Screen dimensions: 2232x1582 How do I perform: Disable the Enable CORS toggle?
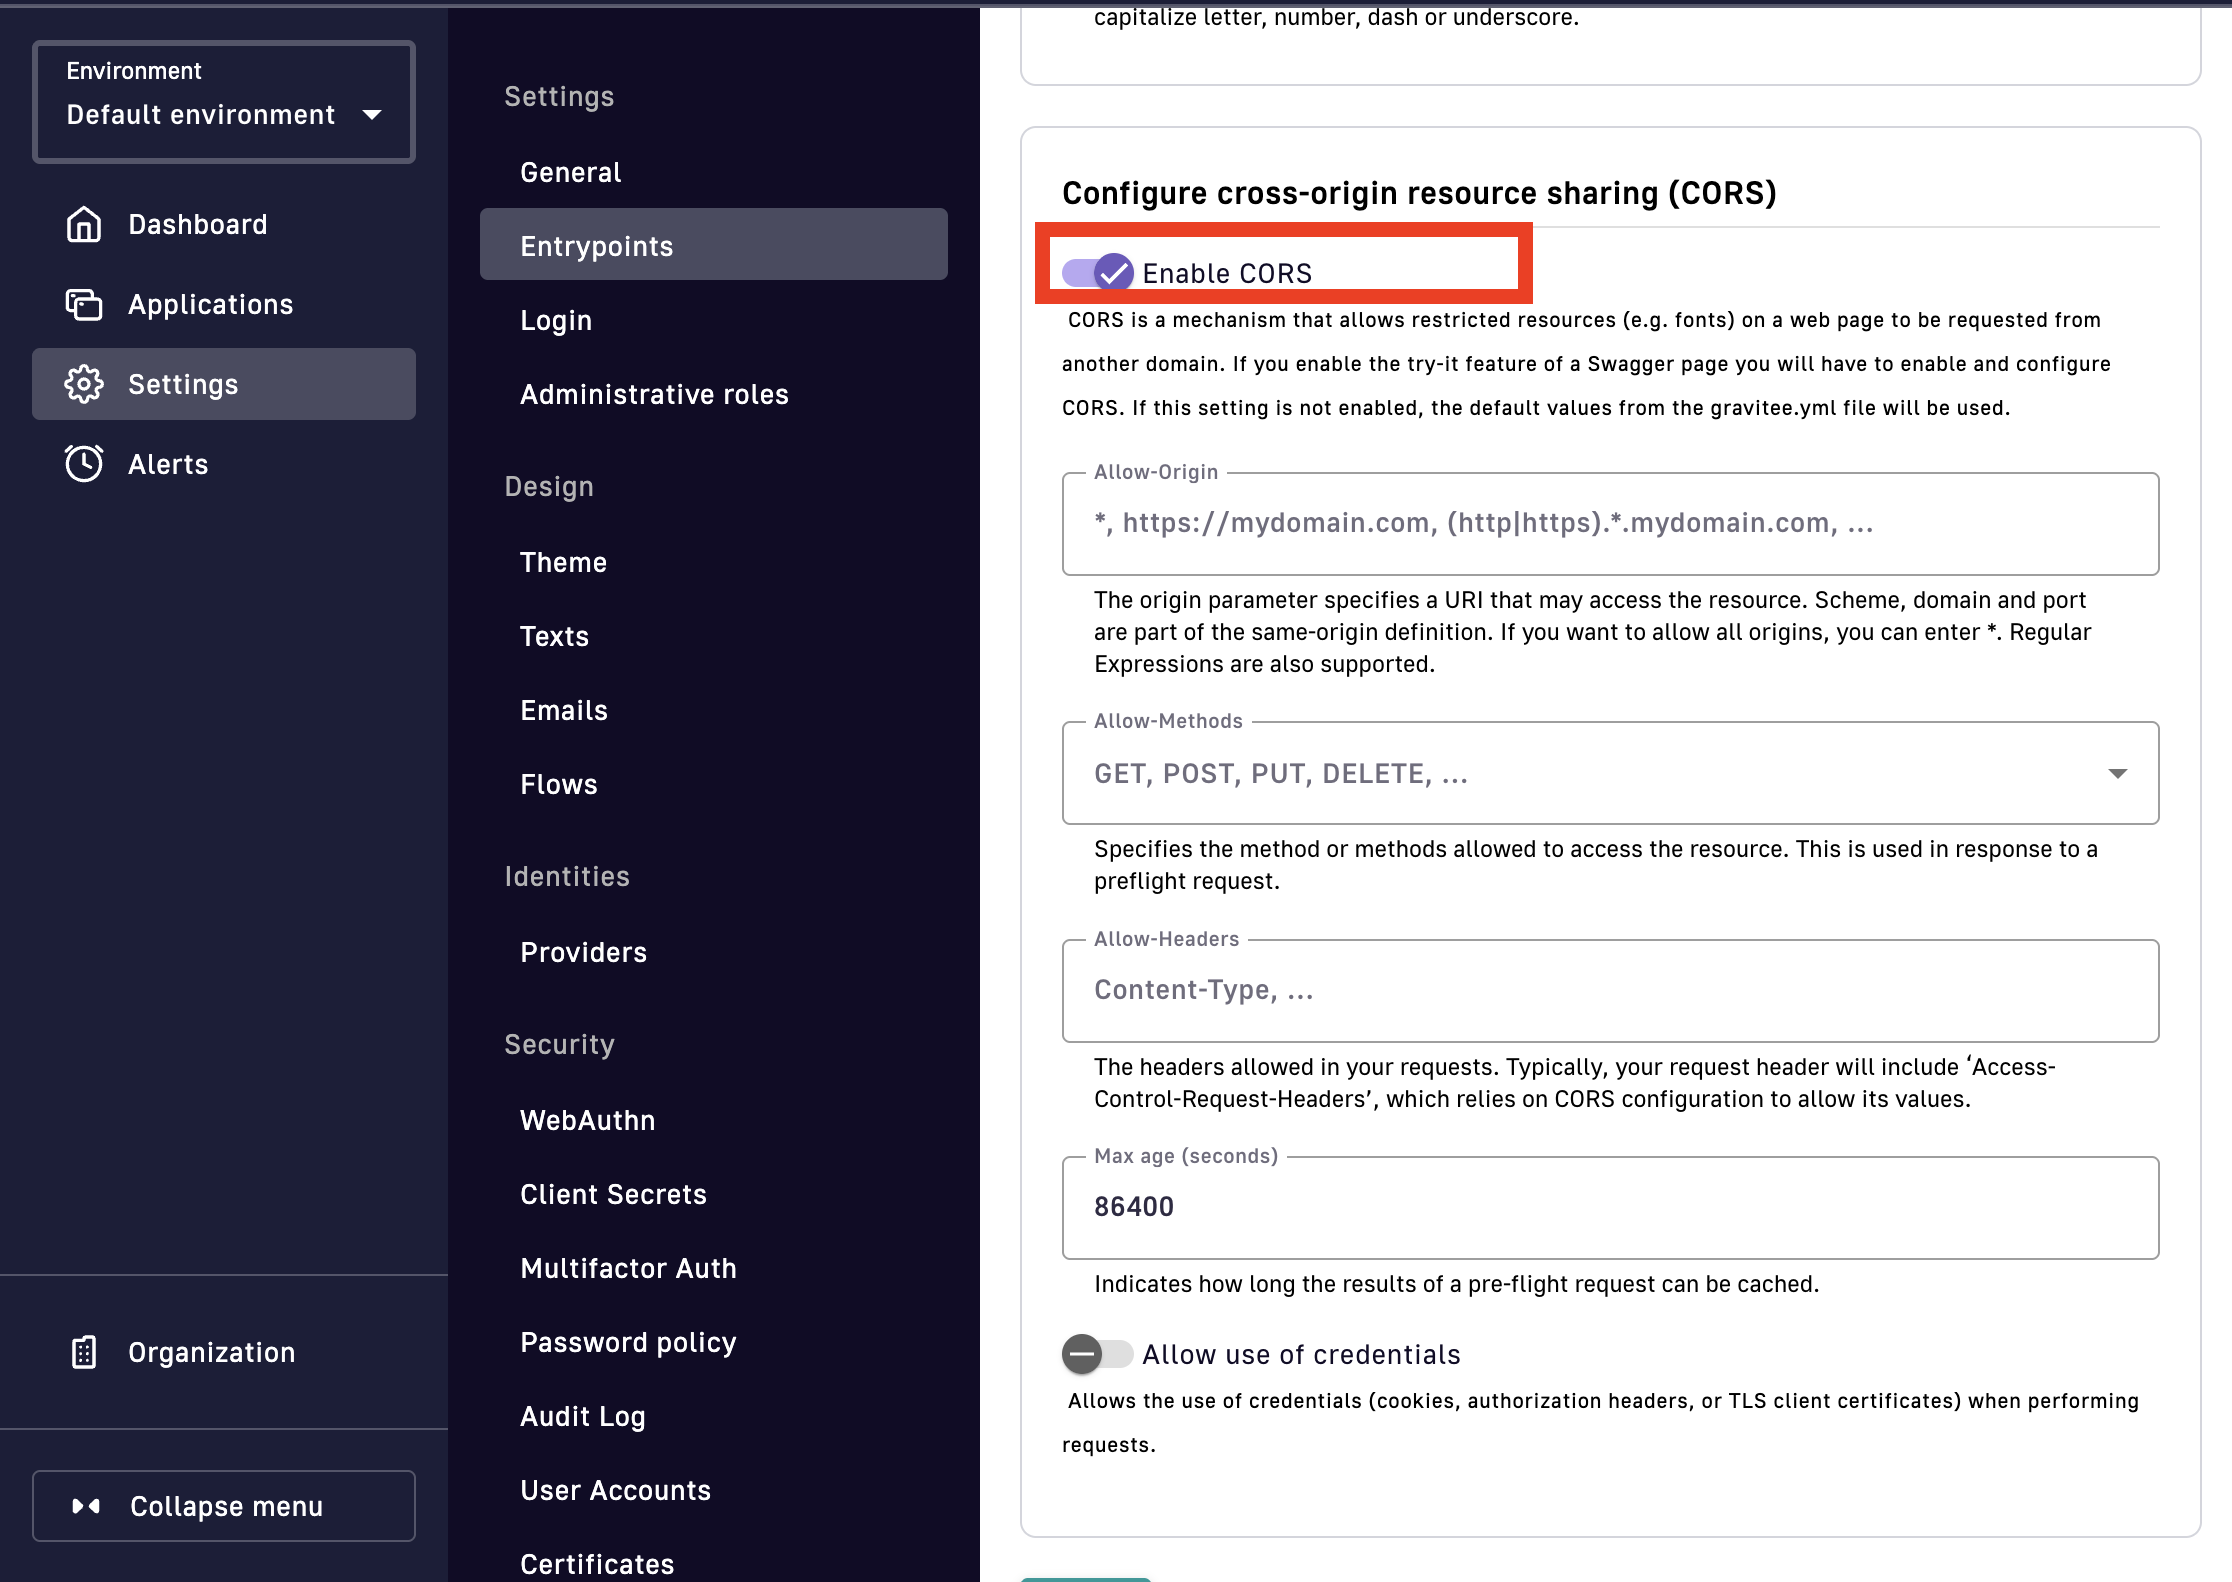coord(1098,272)
